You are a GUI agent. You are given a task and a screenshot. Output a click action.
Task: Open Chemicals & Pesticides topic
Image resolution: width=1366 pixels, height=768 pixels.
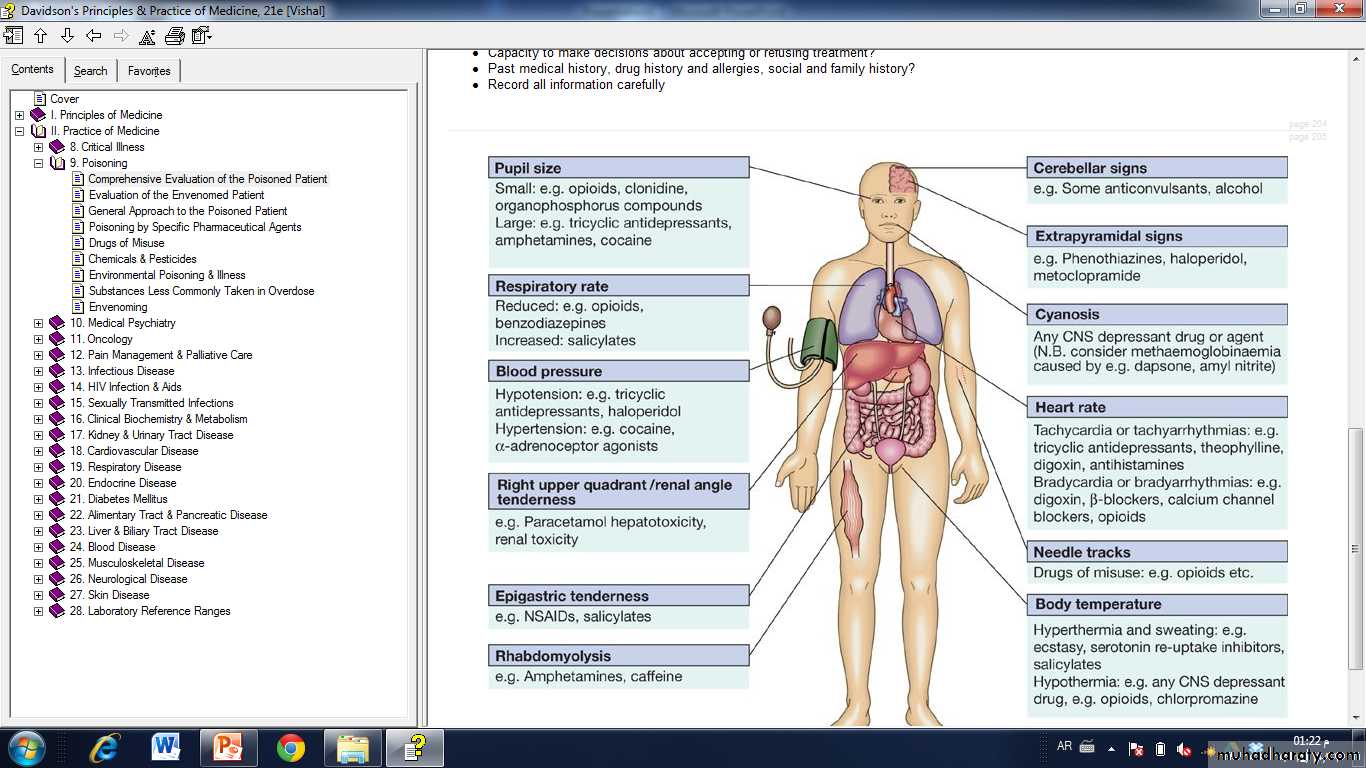142,259
